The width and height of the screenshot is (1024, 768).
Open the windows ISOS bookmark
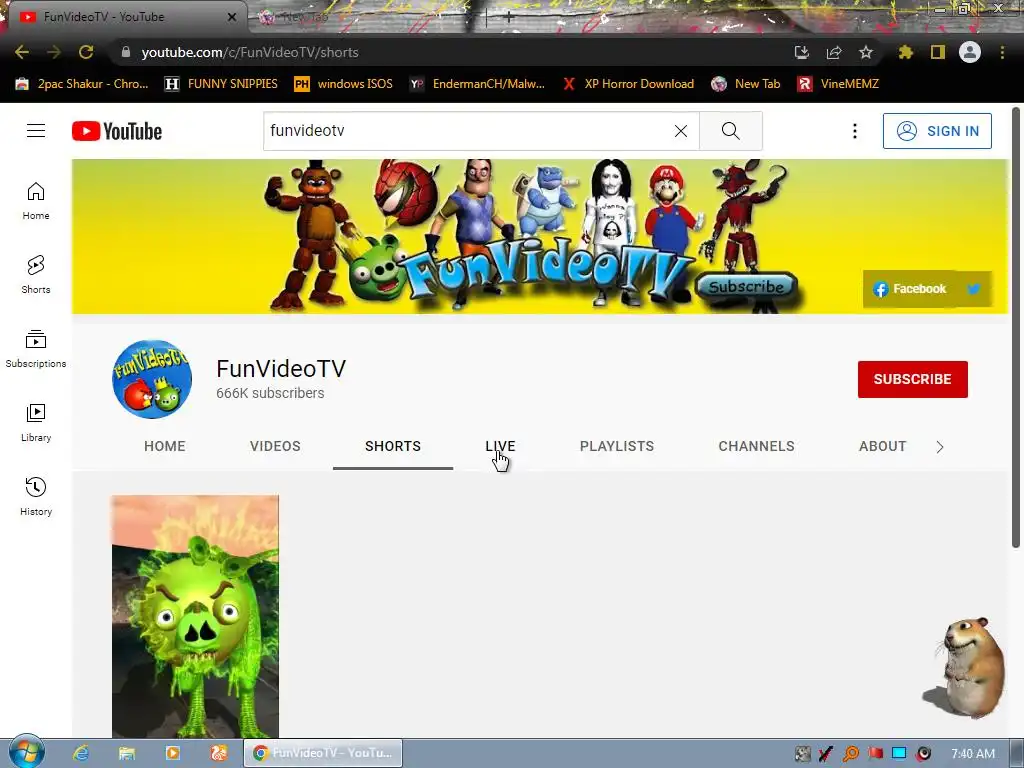344,84
